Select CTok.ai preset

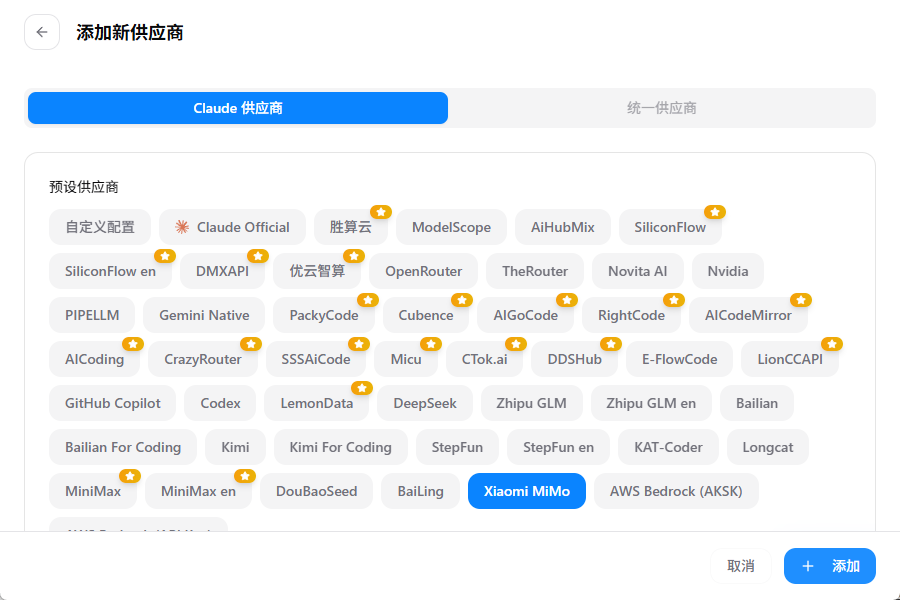point(484,359)
